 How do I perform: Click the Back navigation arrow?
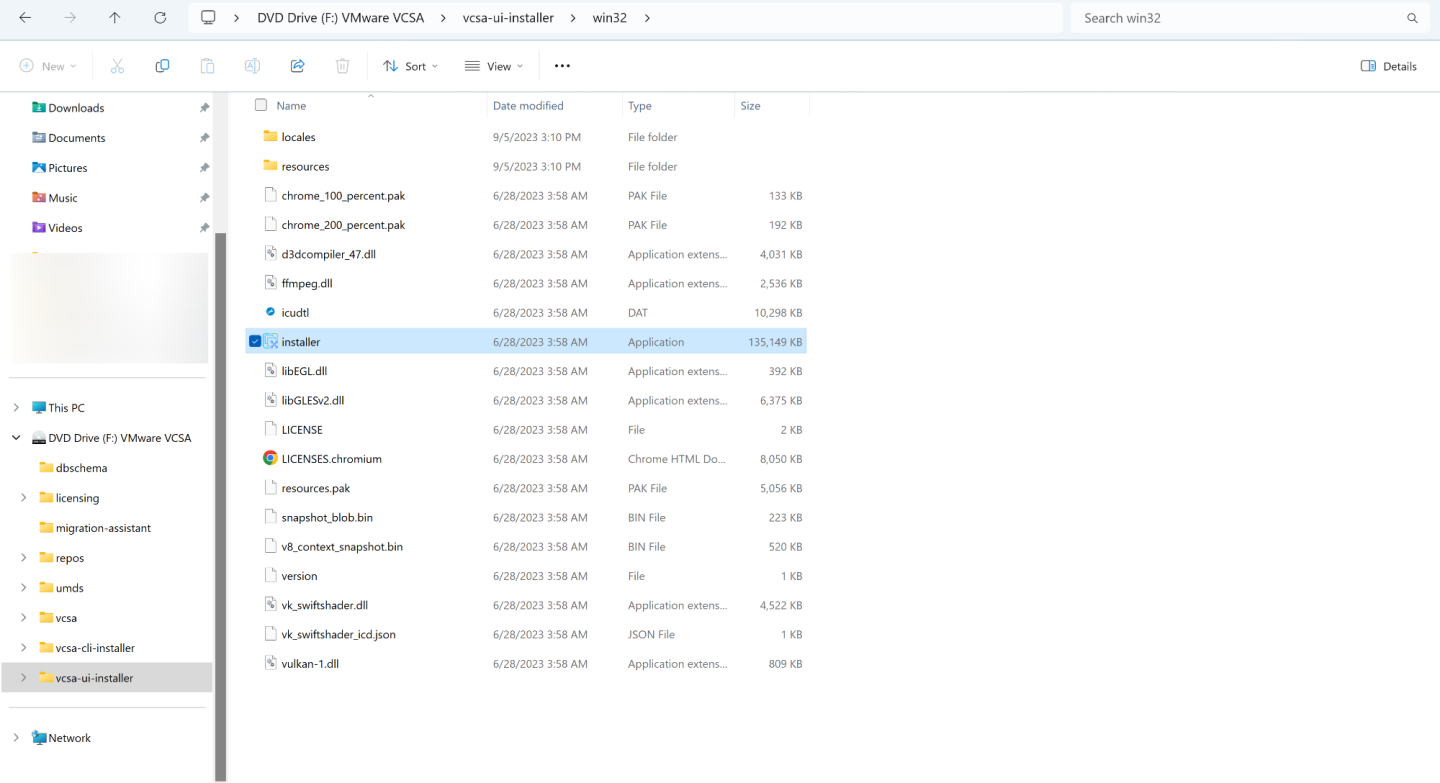tap(25, 18)
